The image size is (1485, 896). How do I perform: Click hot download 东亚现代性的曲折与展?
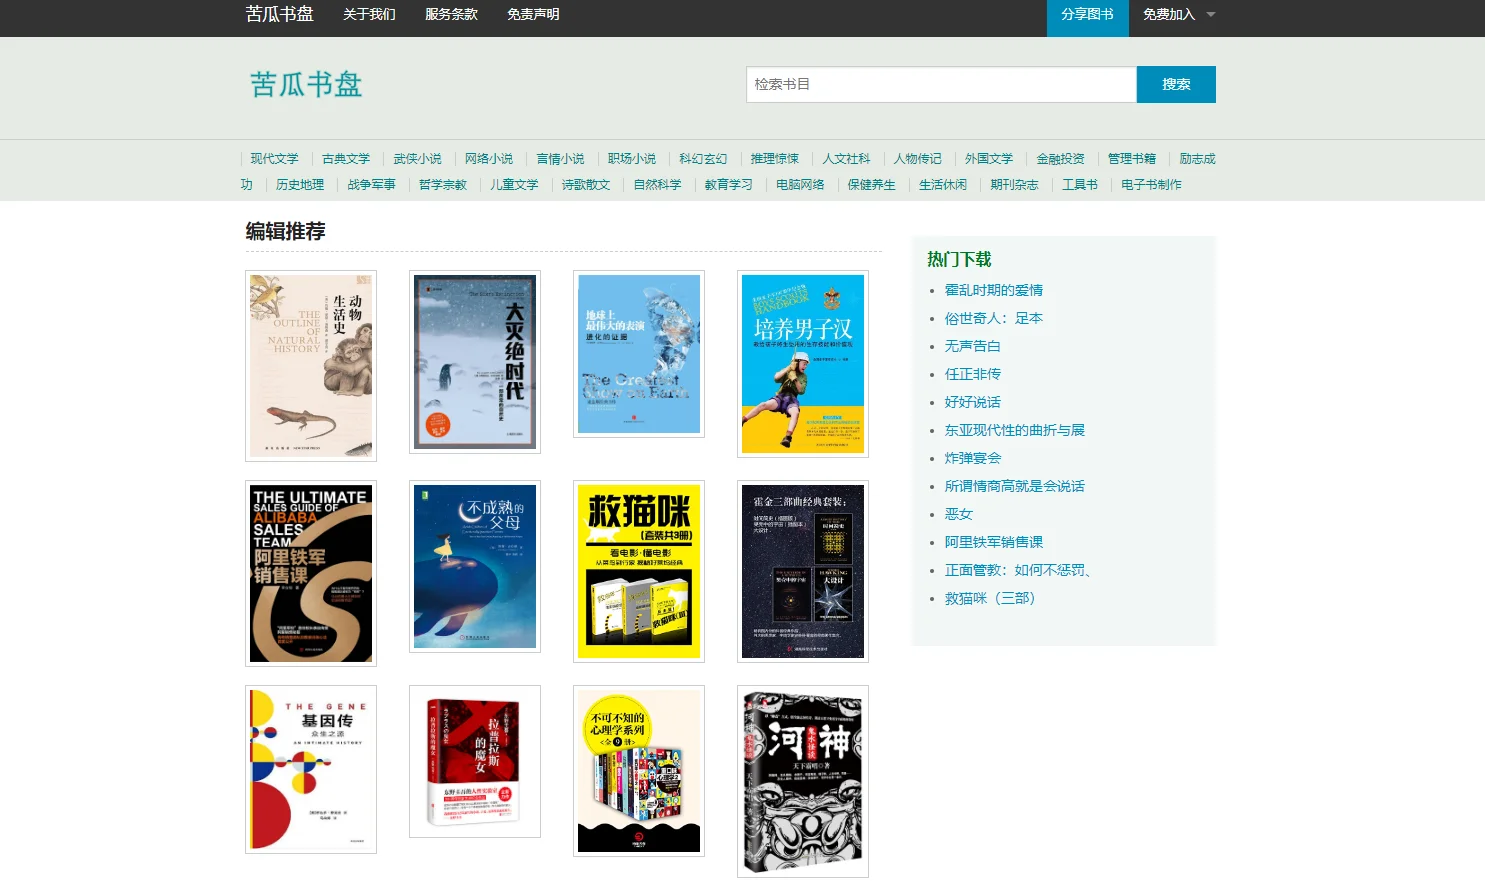pyautogui.click(x=1015, y=430)
